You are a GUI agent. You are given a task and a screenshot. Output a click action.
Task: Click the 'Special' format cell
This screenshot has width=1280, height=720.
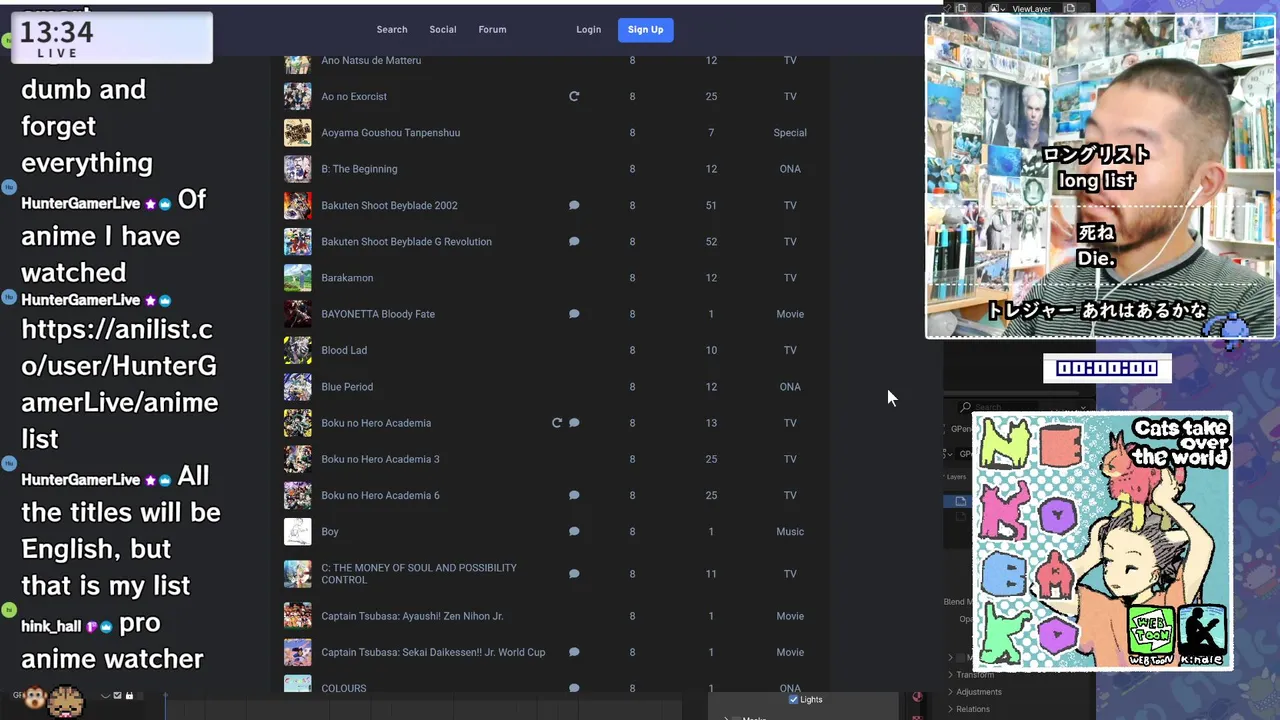tap(790, 133)
